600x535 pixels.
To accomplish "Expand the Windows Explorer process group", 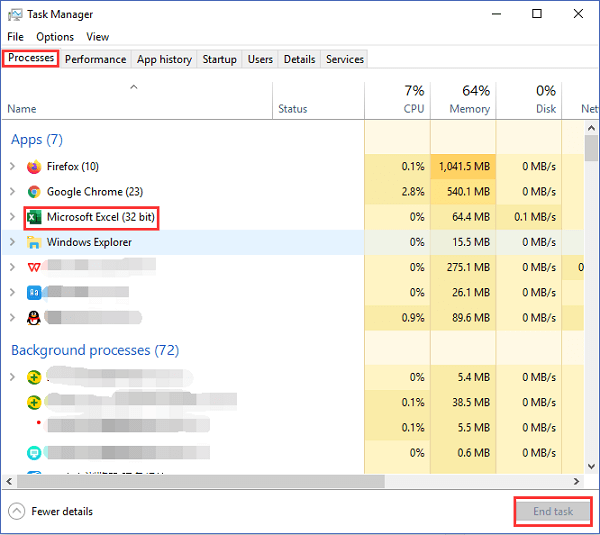I will pos(12,242).
